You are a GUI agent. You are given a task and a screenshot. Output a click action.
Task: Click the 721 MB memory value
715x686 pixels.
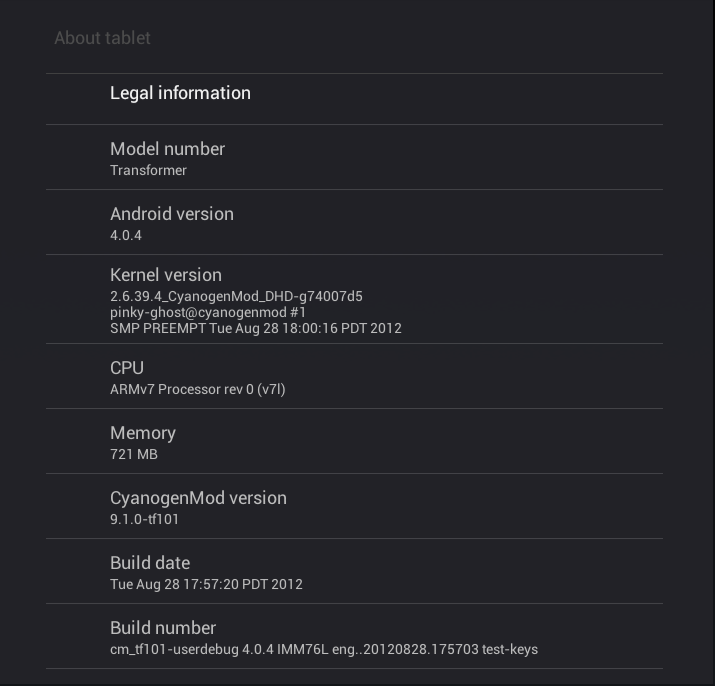point(133,454)
